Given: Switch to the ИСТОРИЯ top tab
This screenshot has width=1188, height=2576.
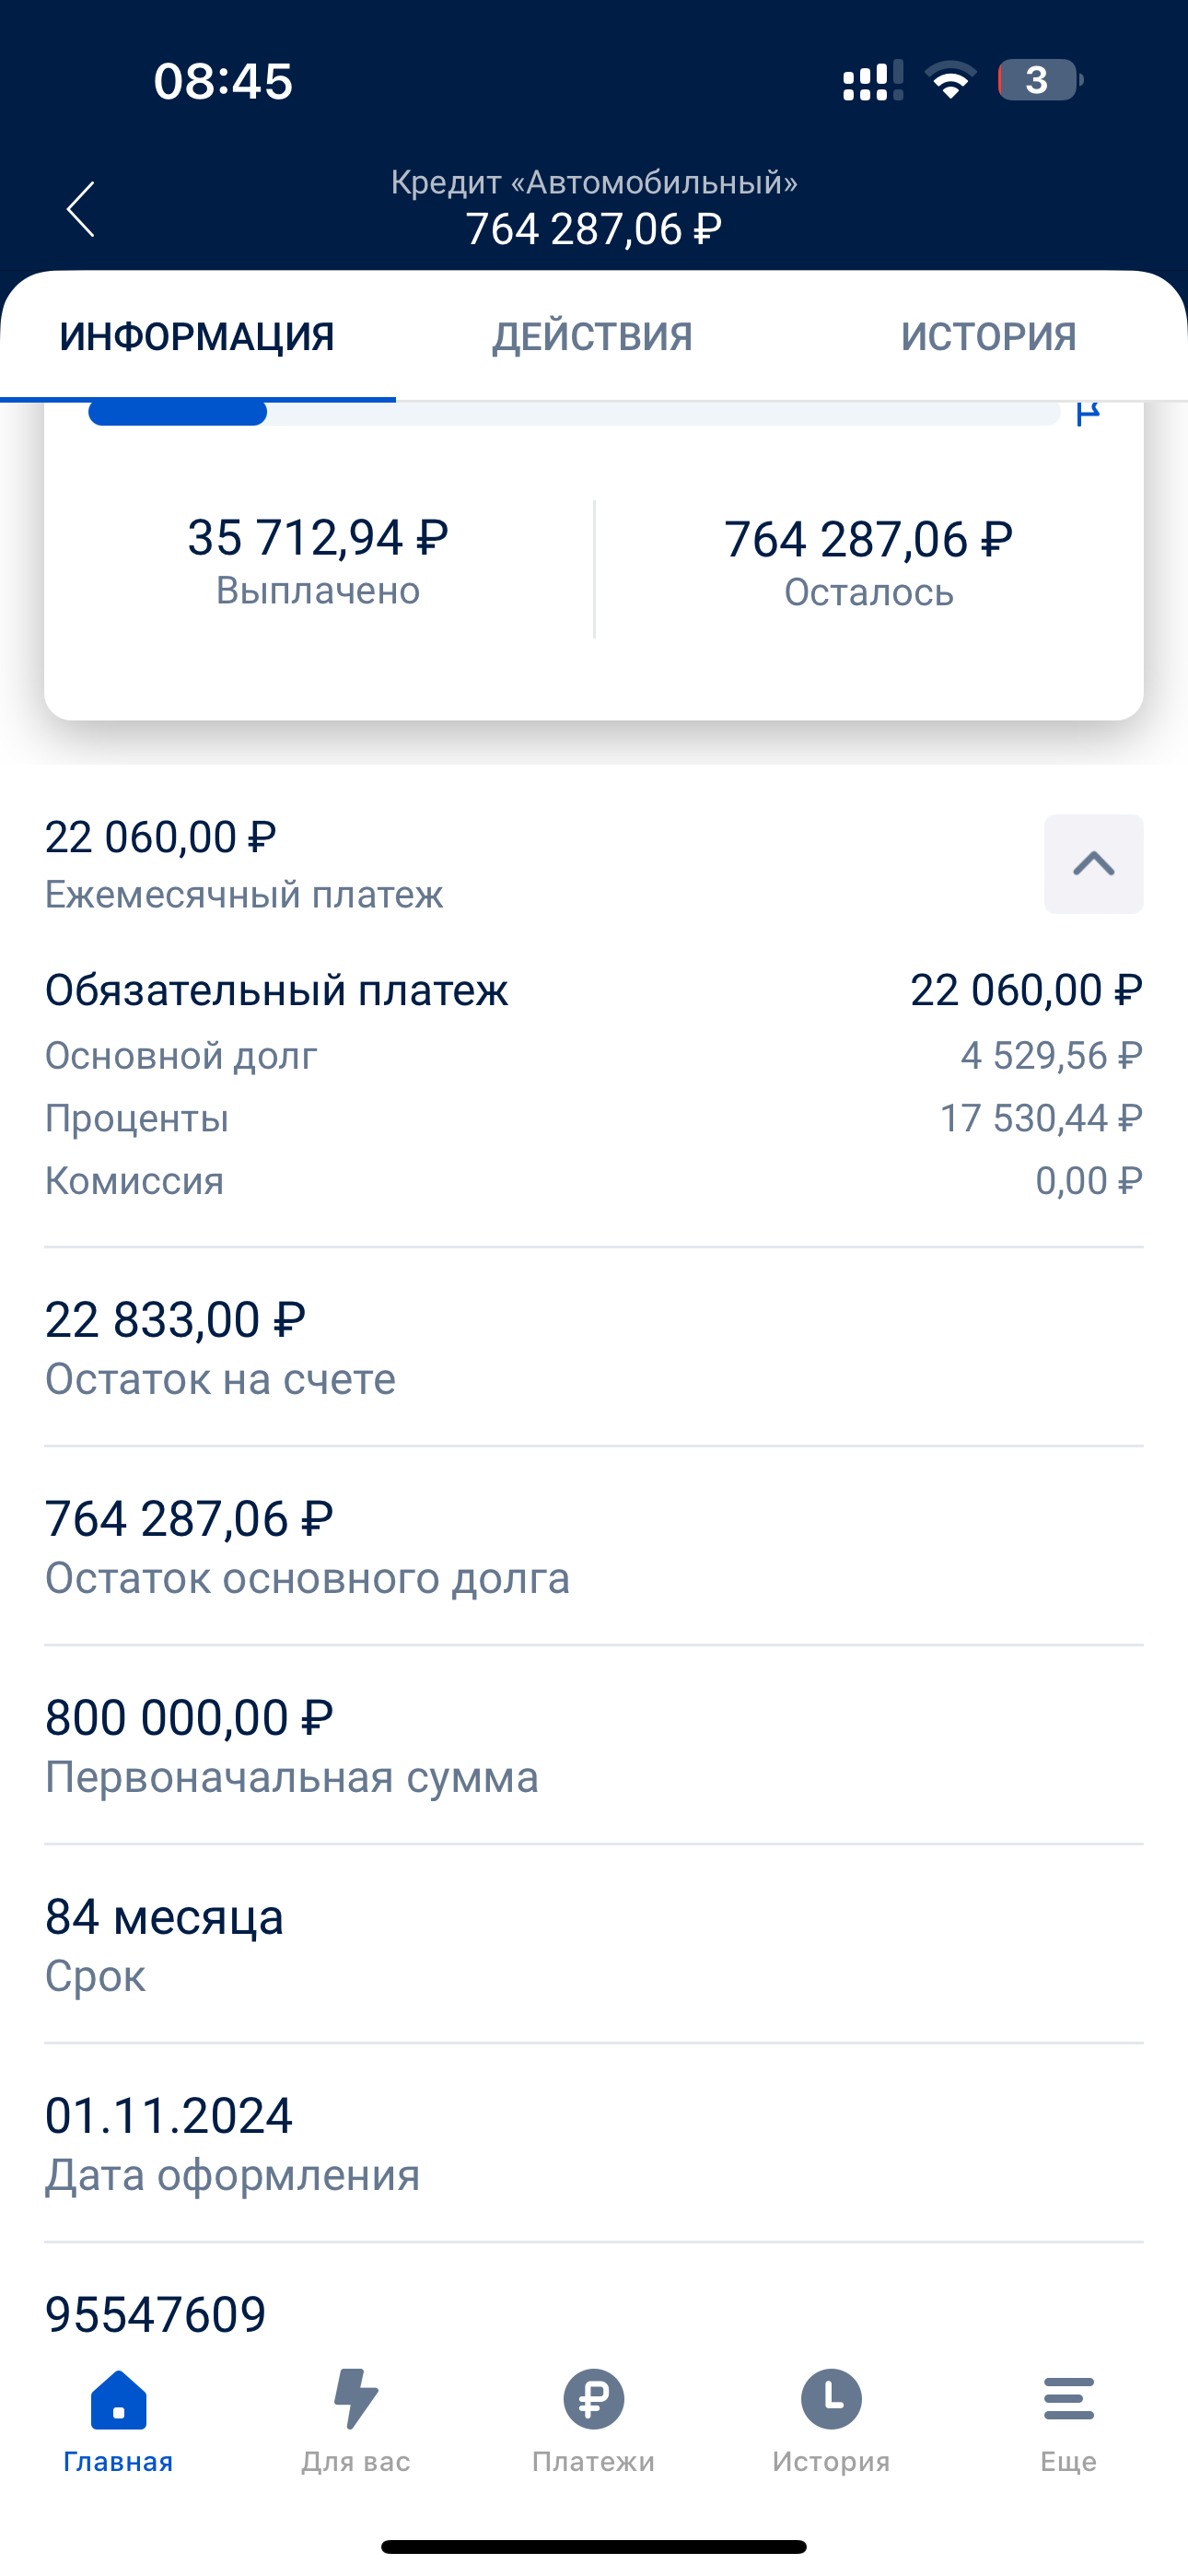Looking at the screenshot, I should coord(988,337).
